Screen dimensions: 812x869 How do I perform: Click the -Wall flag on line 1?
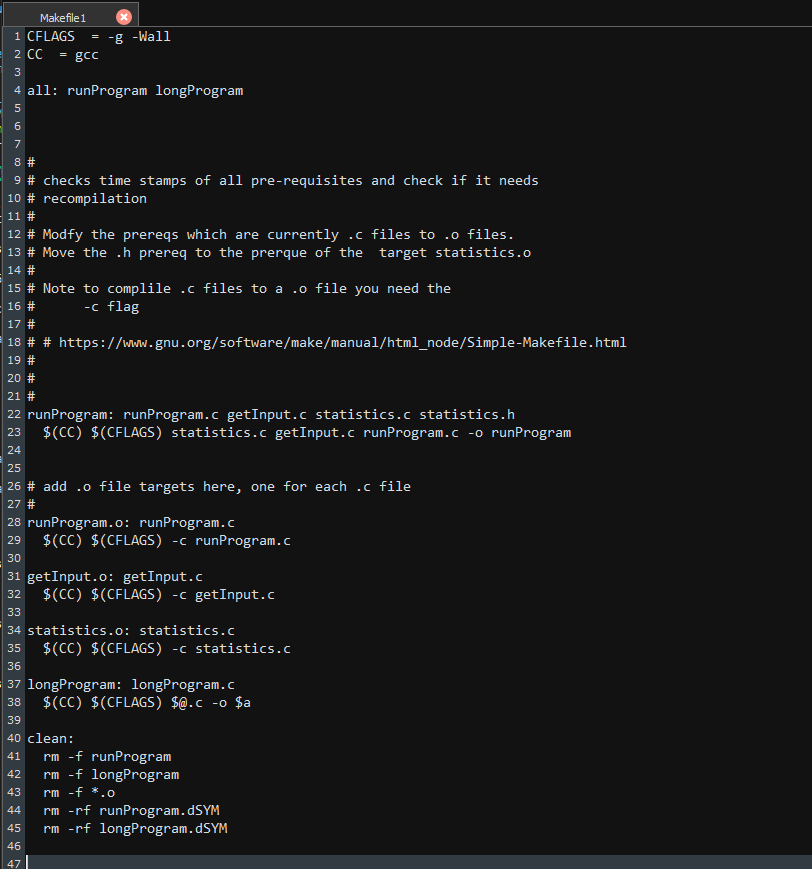[151, 36]
